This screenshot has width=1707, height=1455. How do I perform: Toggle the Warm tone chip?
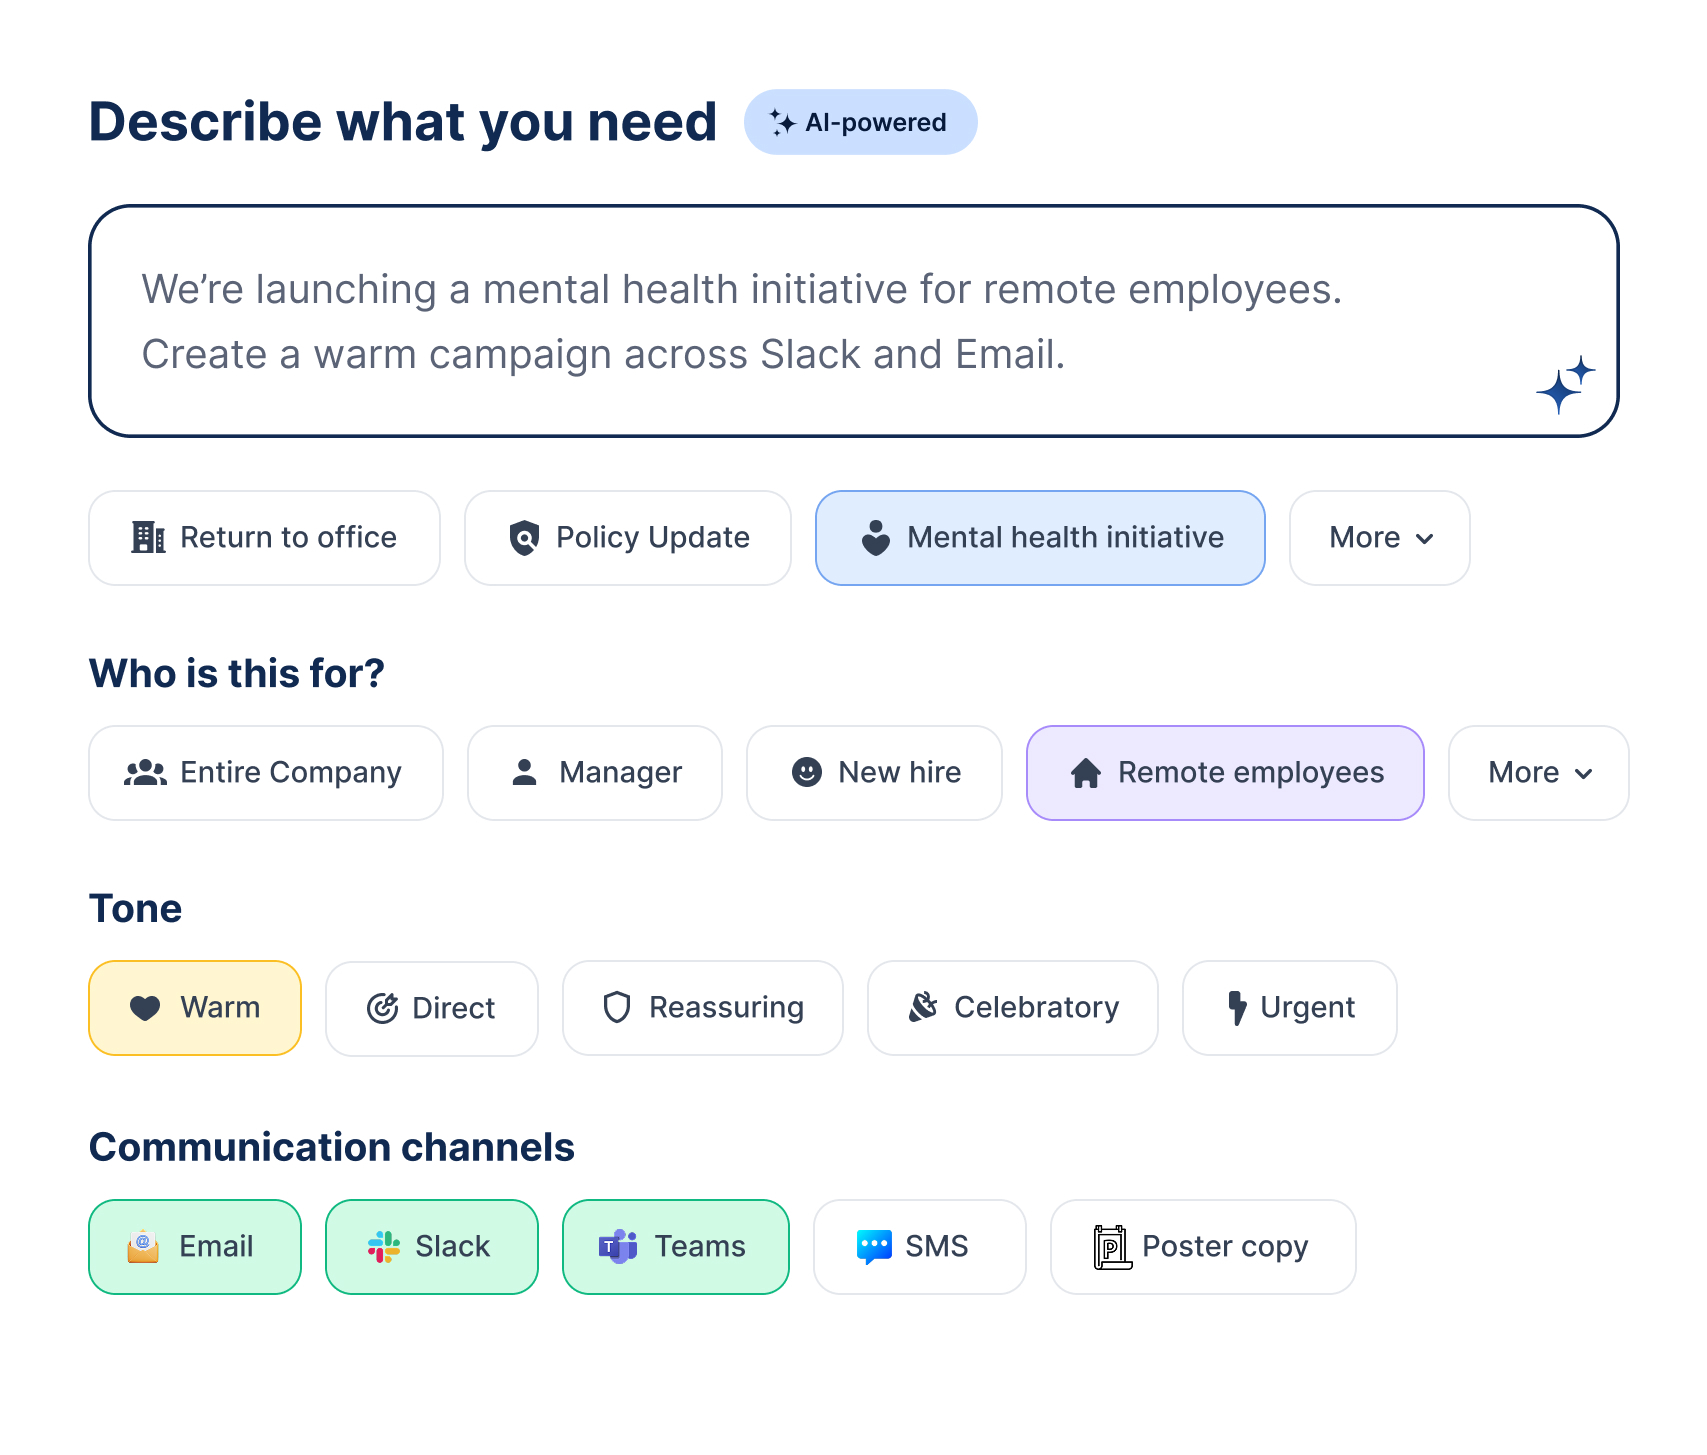pyautogui.click(x=195, y=1008)
